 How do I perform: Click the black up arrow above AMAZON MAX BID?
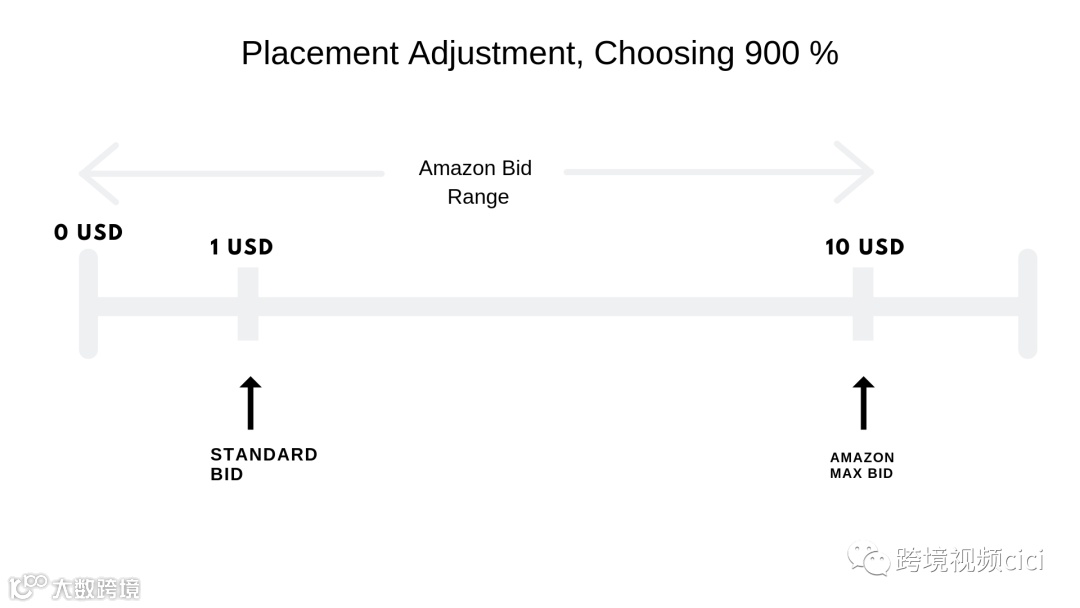point(862,403)
